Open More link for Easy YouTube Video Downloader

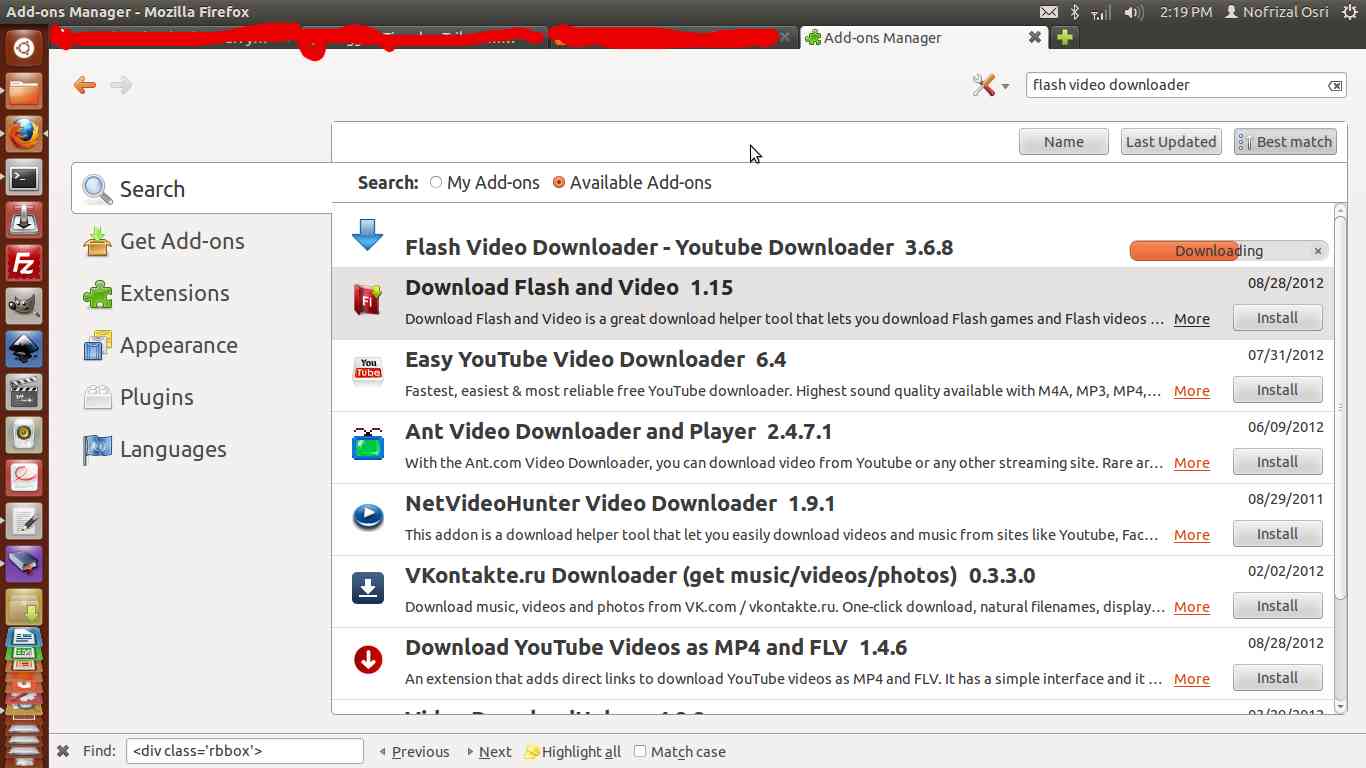point(1192,391)
